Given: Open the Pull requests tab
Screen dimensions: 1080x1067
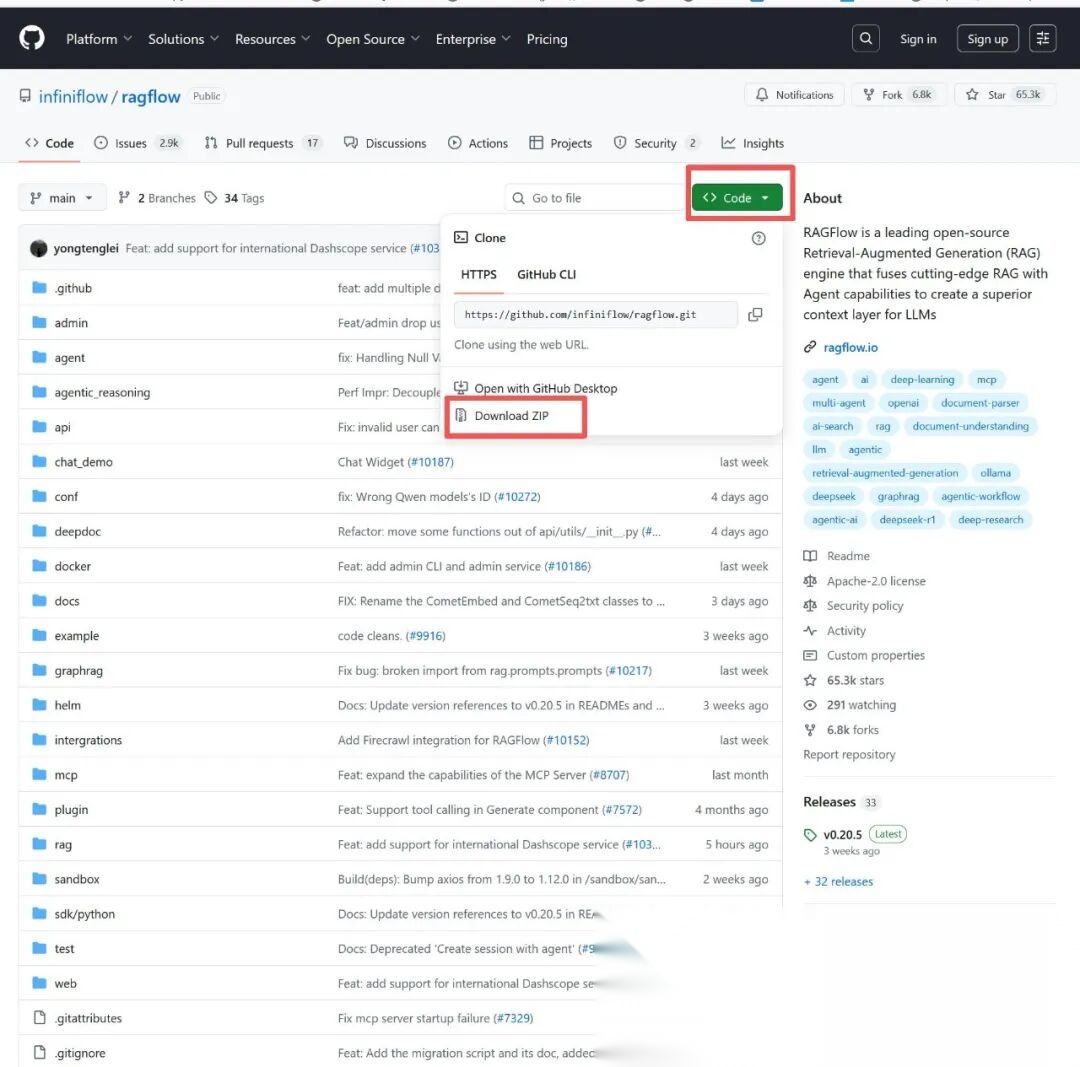Looking at the screenshot, I should (262, 143).
